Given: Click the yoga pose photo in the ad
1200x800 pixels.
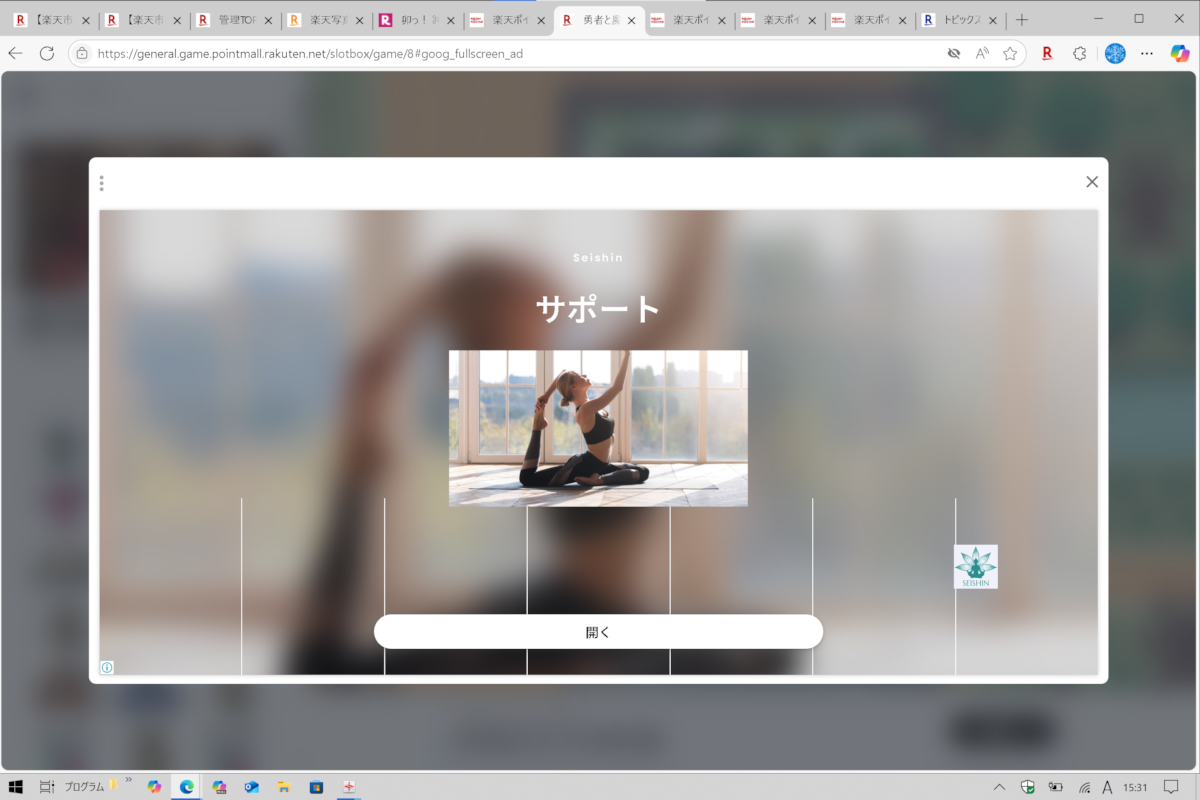Looking at the screenshot, I should [x=598, y=428].
